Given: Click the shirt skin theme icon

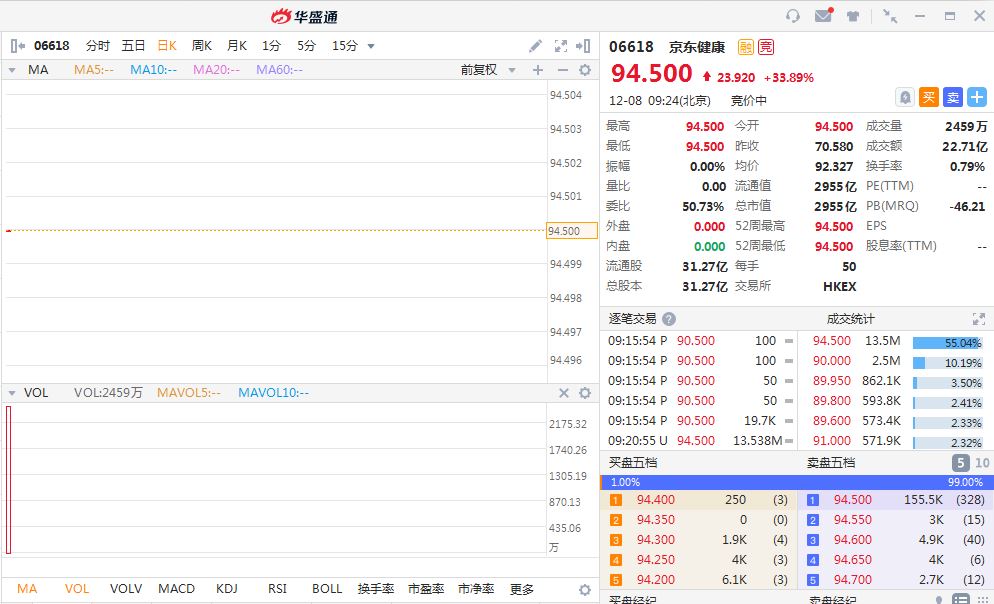Looking at the screenshot, I should tap(853, 16).
